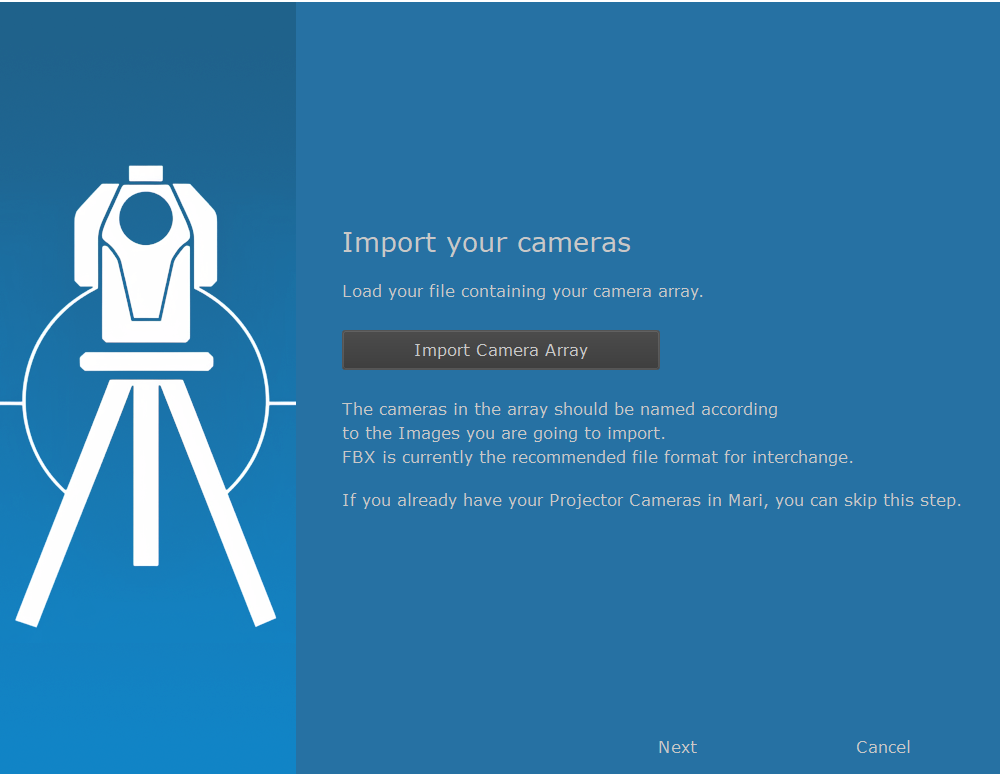Click the "Import your cameras" heading
The image size is (1000, 774).
pyautogui.click(x=486, y=243)
